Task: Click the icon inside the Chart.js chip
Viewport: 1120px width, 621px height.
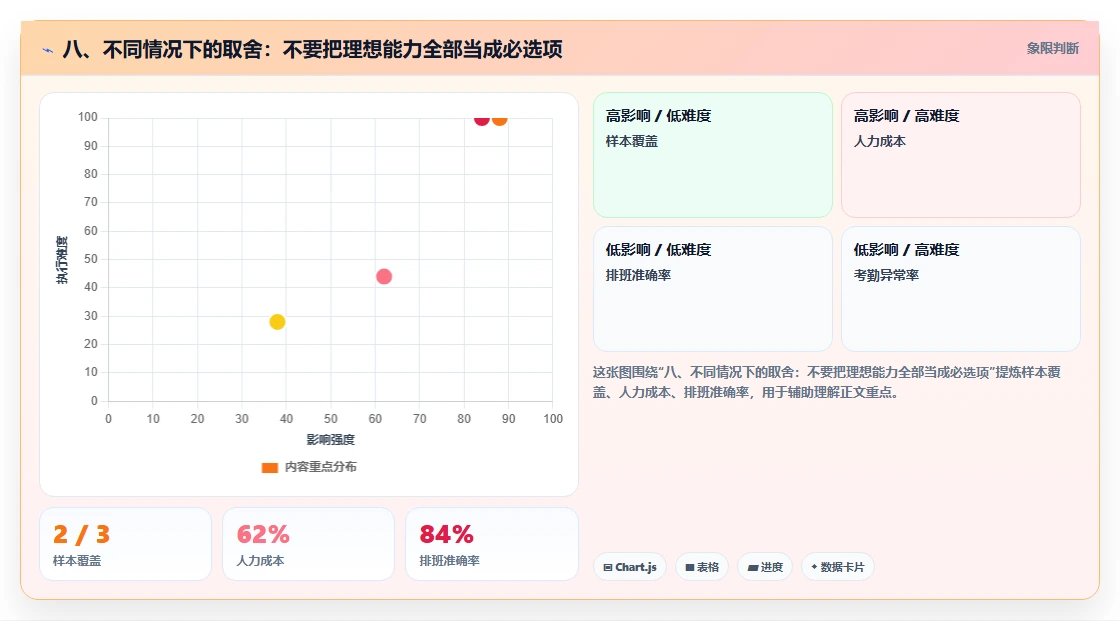Action: (x=608, y=567)
